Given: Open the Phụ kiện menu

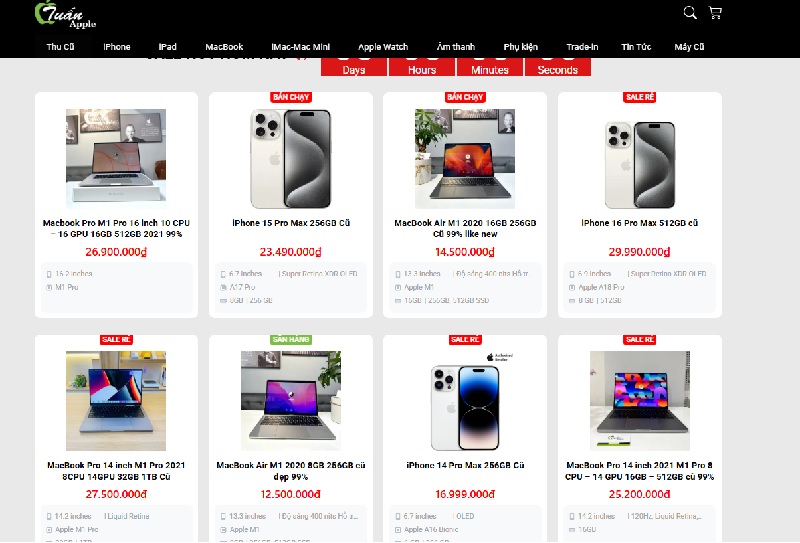Looking at the screenshot, I should 520,47.
